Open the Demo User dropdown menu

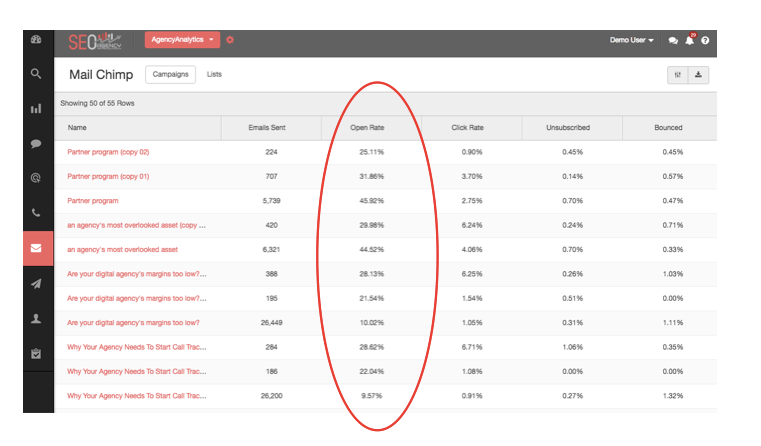click(x=631, y=40)
